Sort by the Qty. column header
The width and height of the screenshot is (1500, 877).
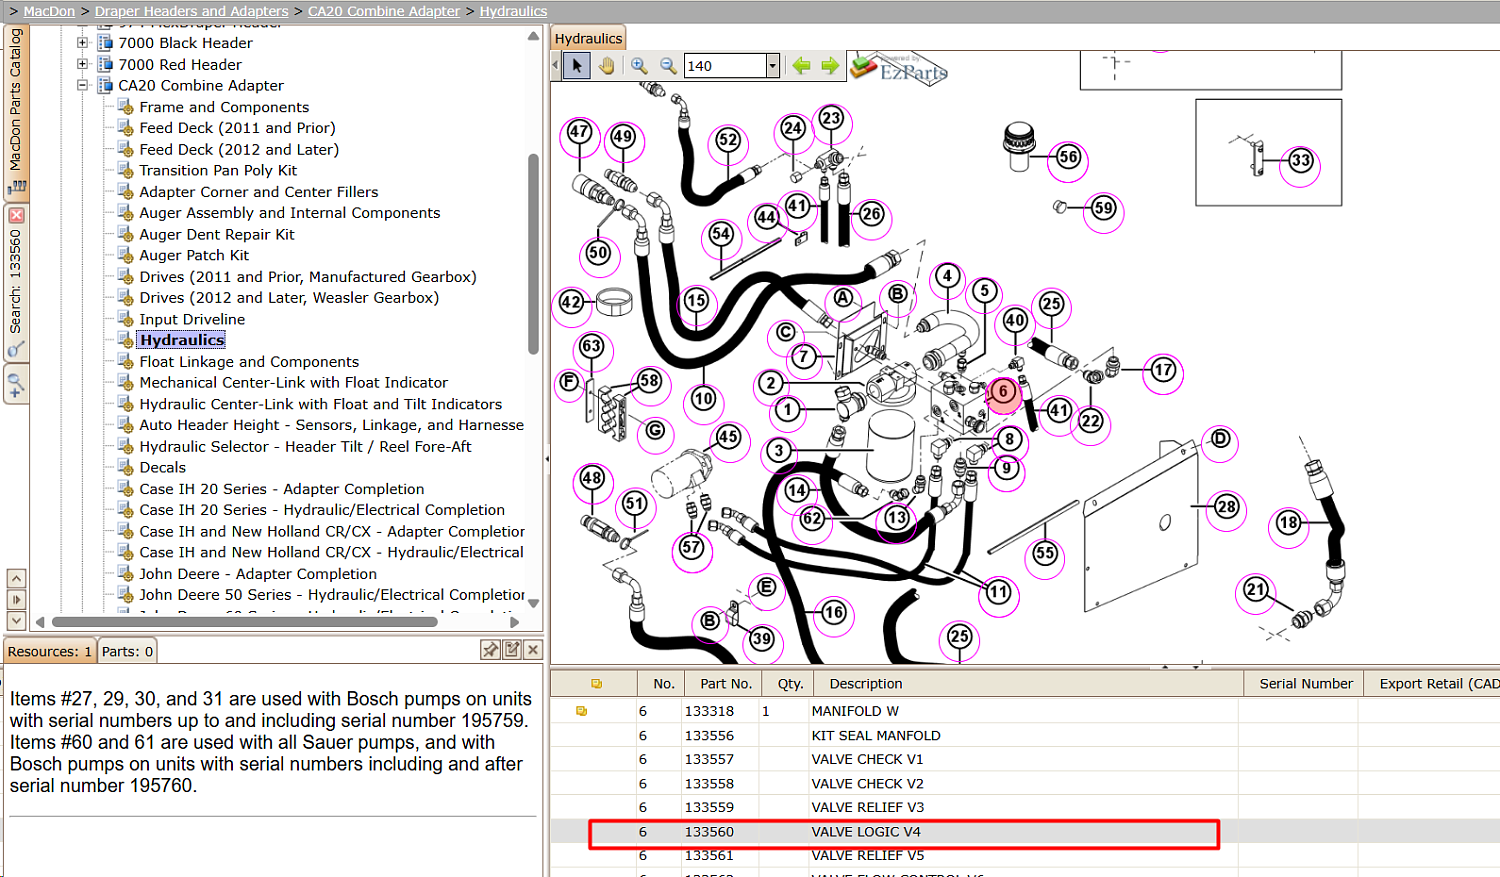(790, 684)
